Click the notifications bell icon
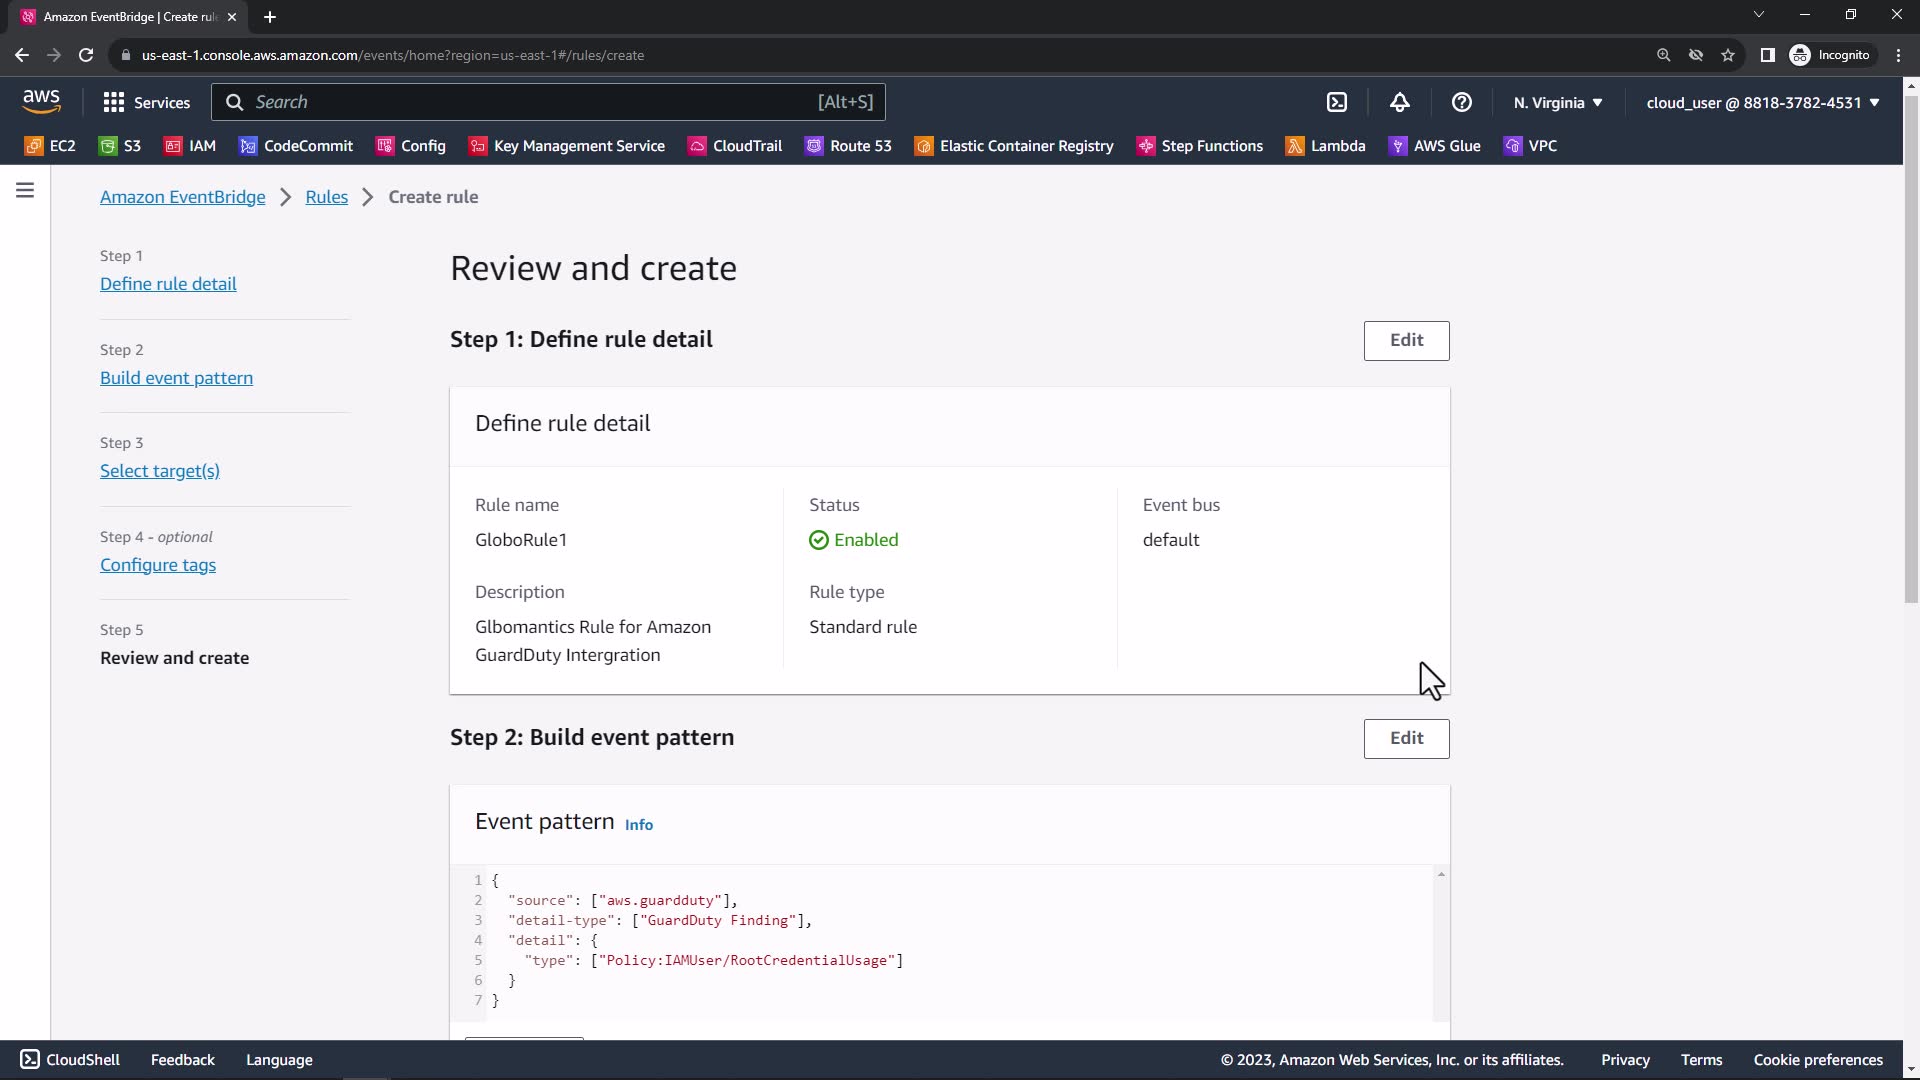 [1400, 102]
